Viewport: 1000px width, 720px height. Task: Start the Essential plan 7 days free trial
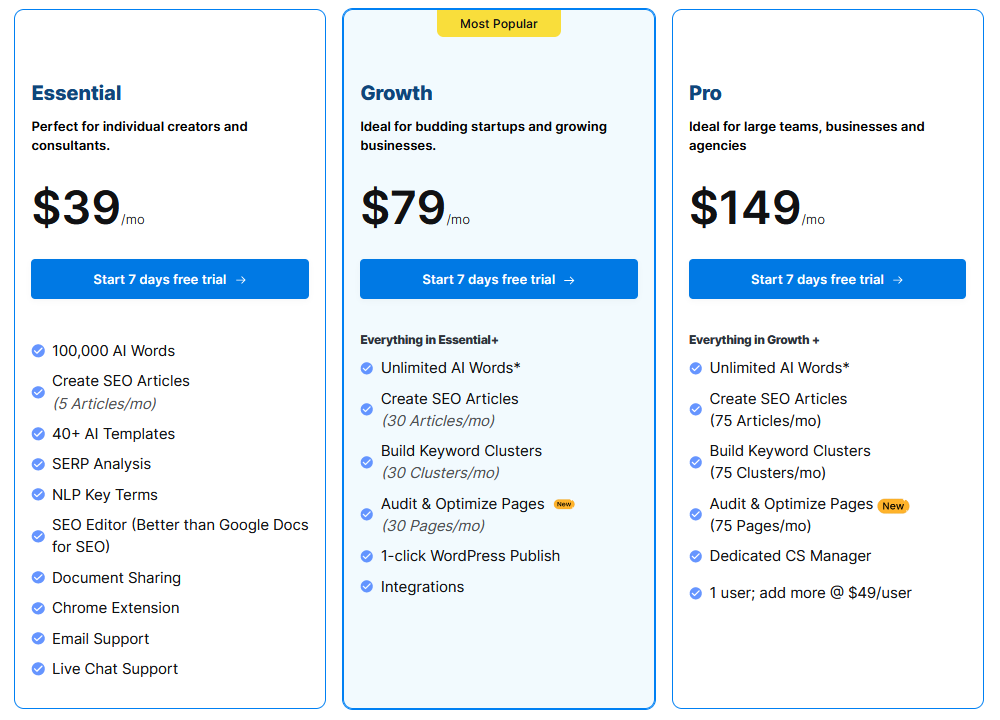(170, 279)
